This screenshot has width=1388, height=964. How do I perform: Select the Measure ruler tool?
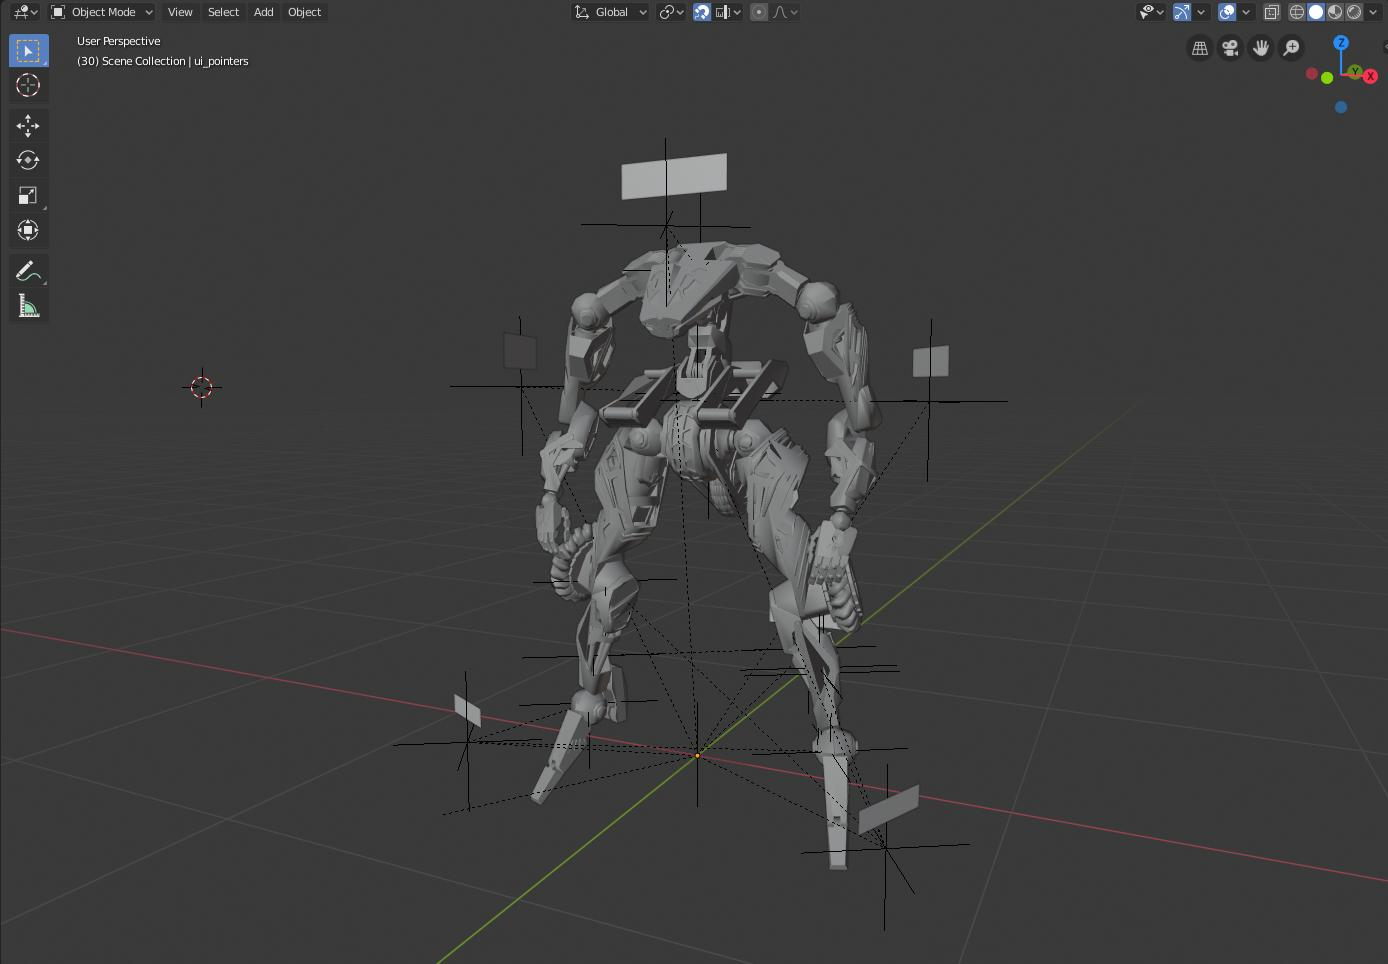(x=28, y=306)
